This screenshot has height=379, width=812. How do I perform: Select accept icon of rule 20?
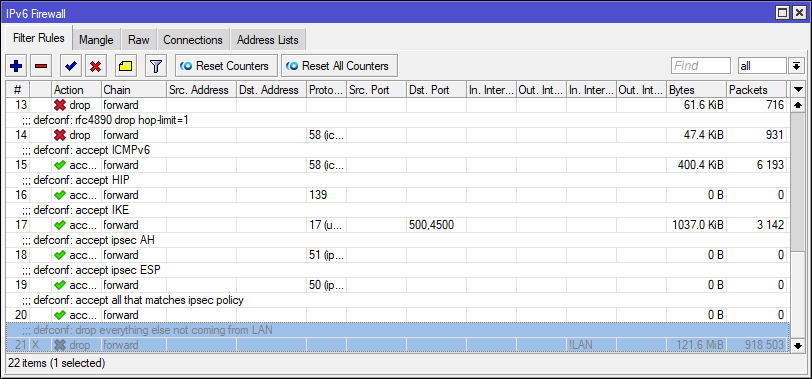point(60,315)
